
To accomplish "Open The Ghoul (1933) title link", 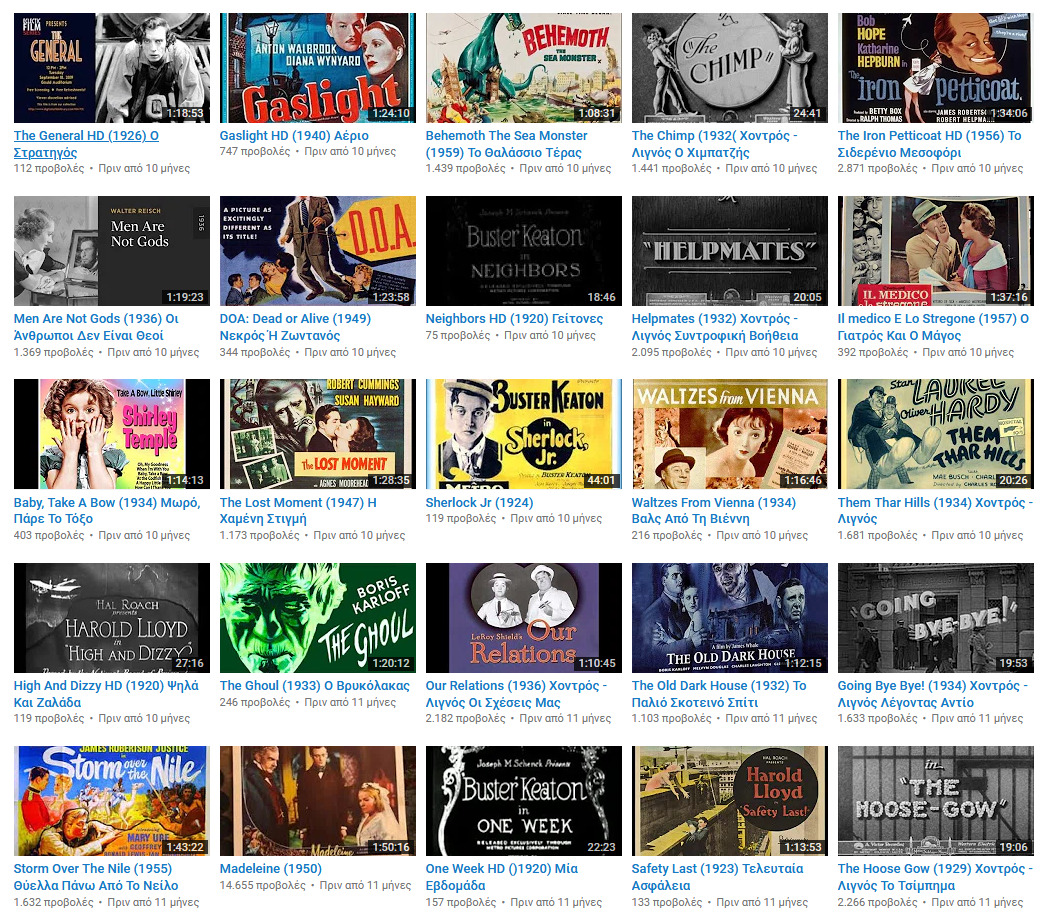I will [x=315, y=685].
